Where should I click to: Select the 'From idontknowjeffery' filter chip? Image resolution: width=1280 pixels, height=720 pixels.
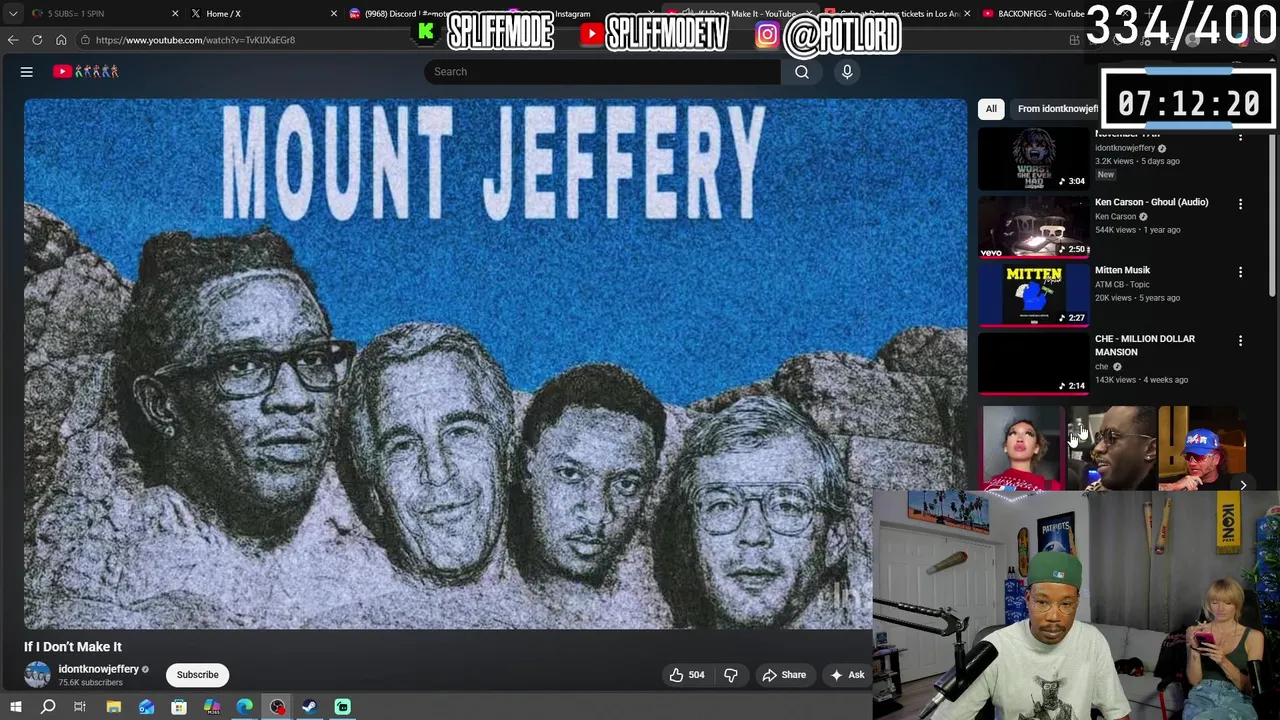coord(1058,109)
